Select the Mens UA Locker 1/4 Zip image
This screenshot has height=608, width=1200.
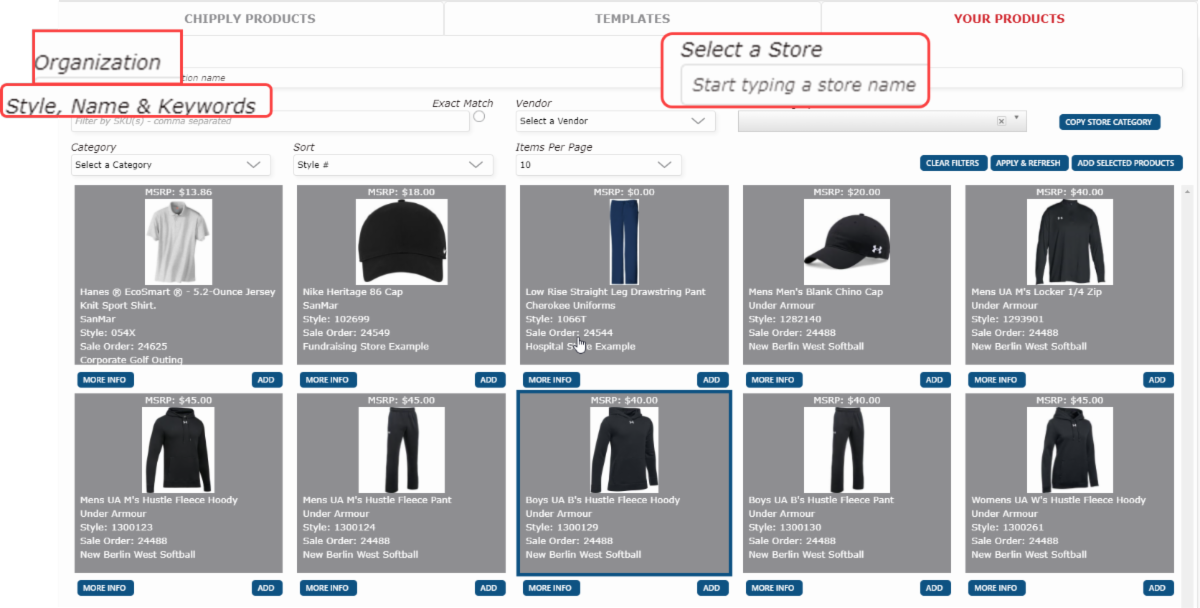tap(1070, 241)
